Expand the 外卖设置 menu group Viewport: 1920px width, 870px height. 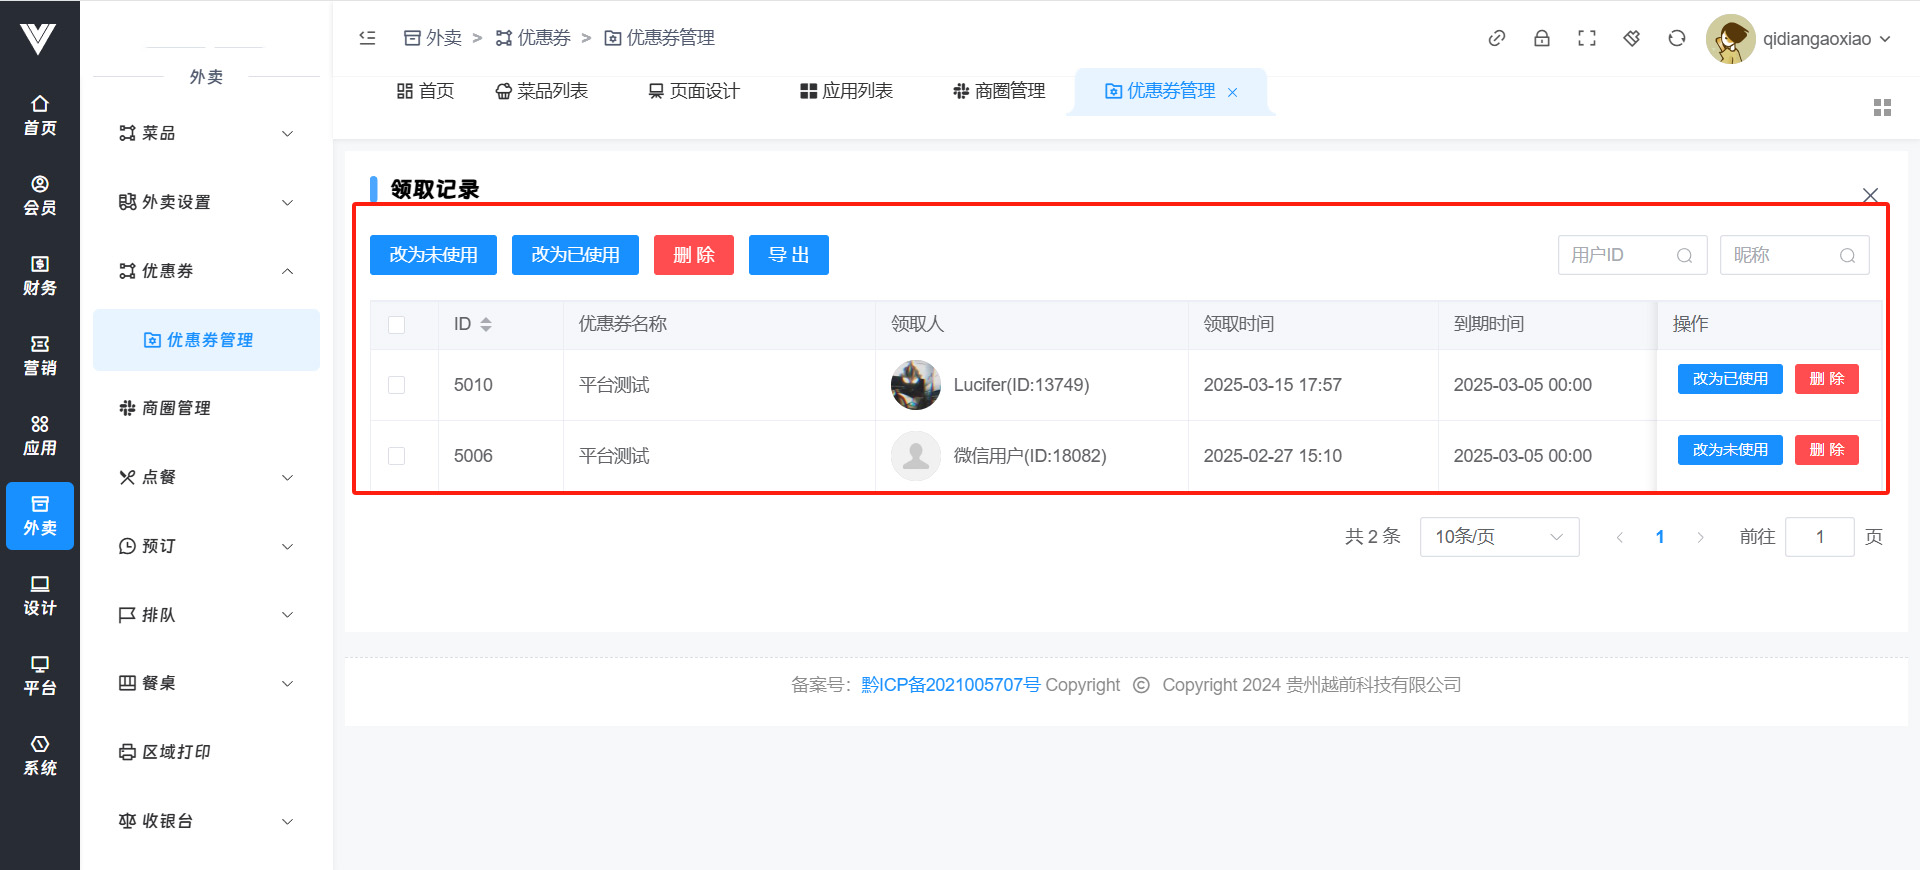pyautogui.click(x=205, y=202)
